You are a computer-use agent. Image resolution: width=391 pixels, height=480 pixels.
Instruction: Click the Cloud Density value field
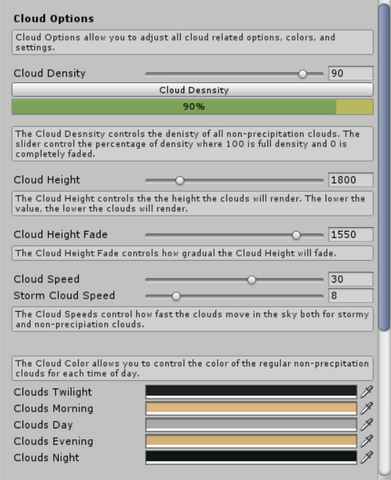[x=351, y=73]
